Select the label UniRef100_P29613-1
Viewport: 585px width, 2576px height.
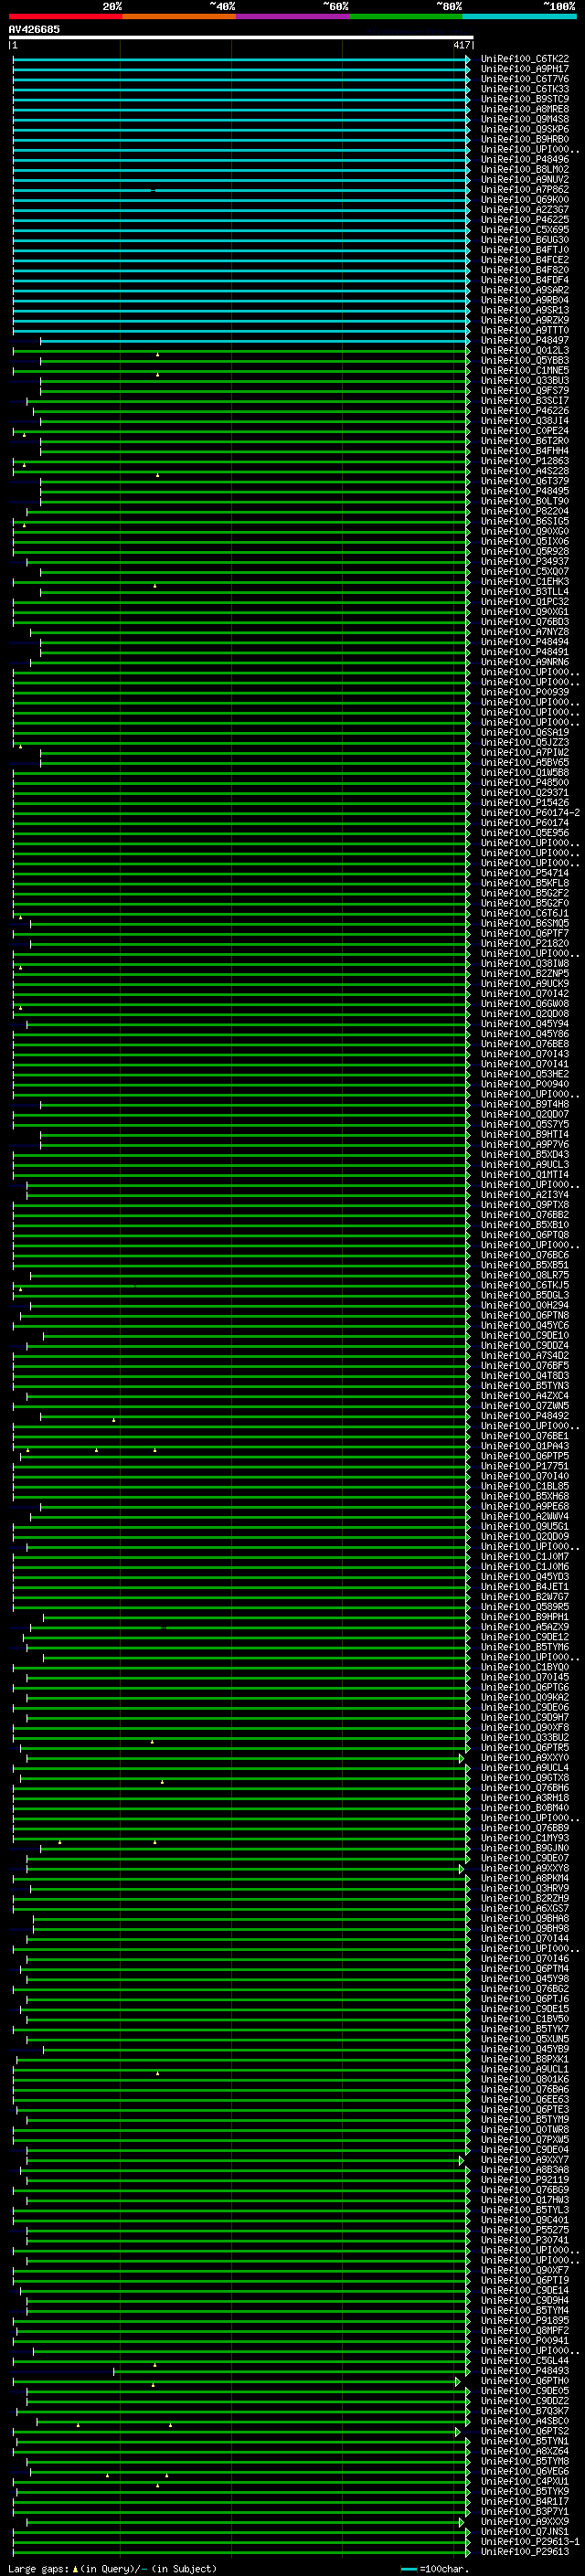tap(531, 2542)
